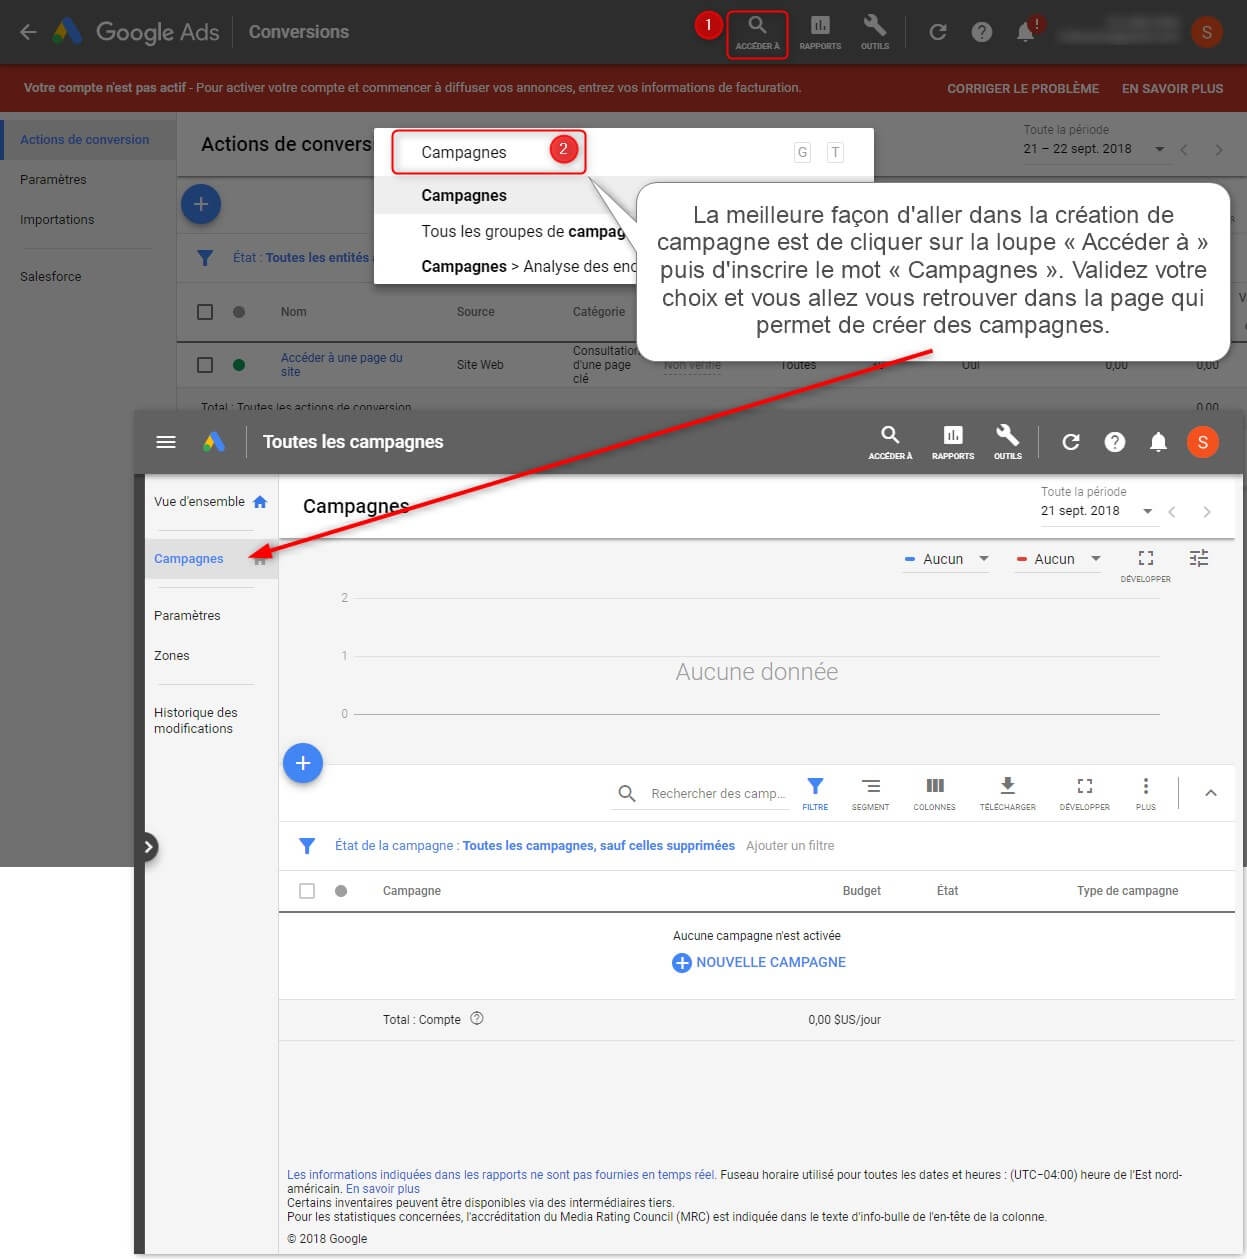1247x1259 pixels.
Task: Open help in the Conversions header
Action: 982,32
